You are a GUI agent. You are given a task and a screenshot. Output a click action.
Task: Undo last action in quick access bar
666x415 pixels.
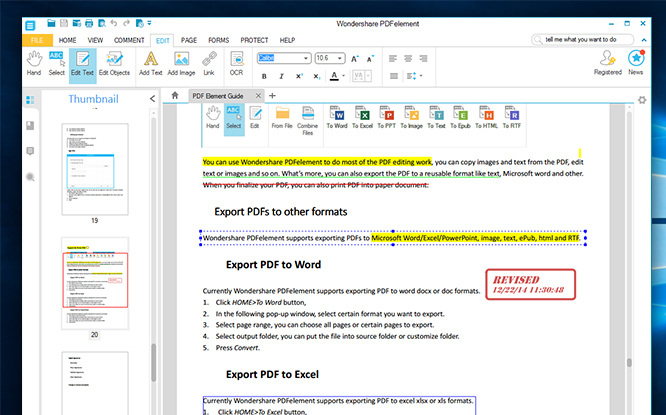coord(114,23)
